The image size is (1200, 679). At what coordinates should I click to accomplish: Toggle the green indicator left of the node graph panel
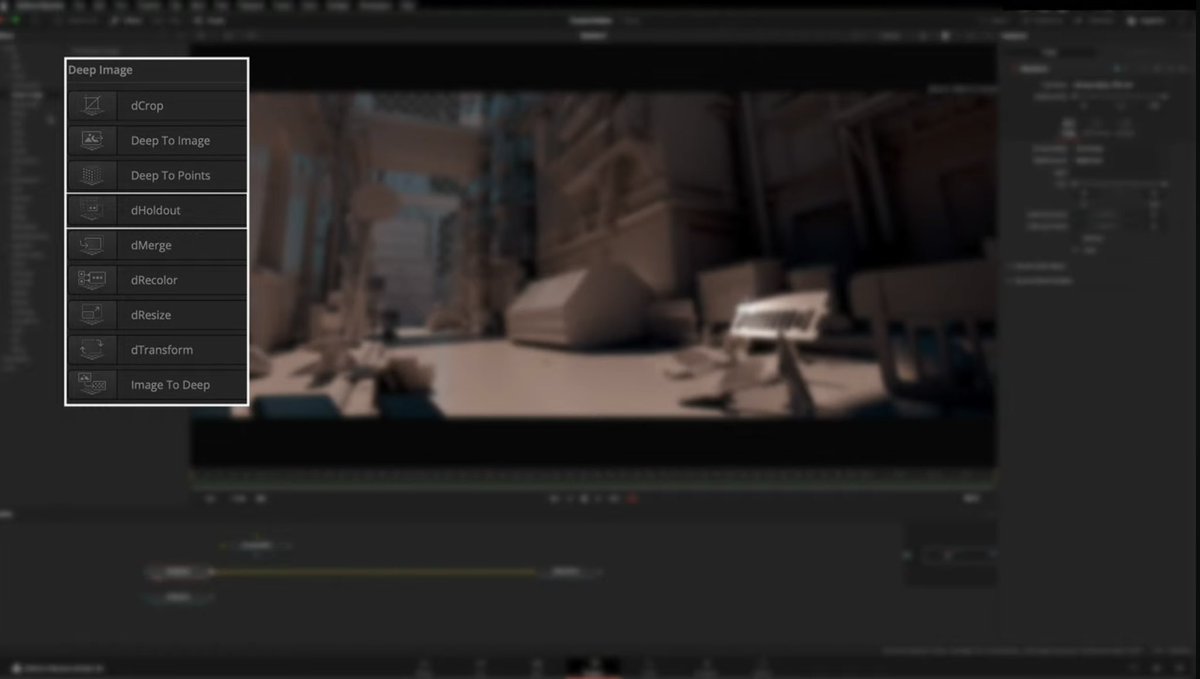pyautogui.click(x=905, y=554)
